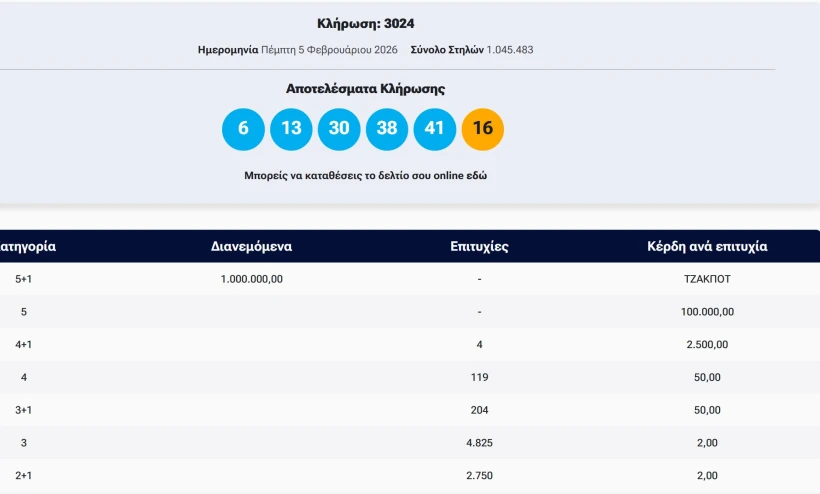Select the 4.825 winners count
This screenshot has width=820, height=494.
tap(480, 443)
